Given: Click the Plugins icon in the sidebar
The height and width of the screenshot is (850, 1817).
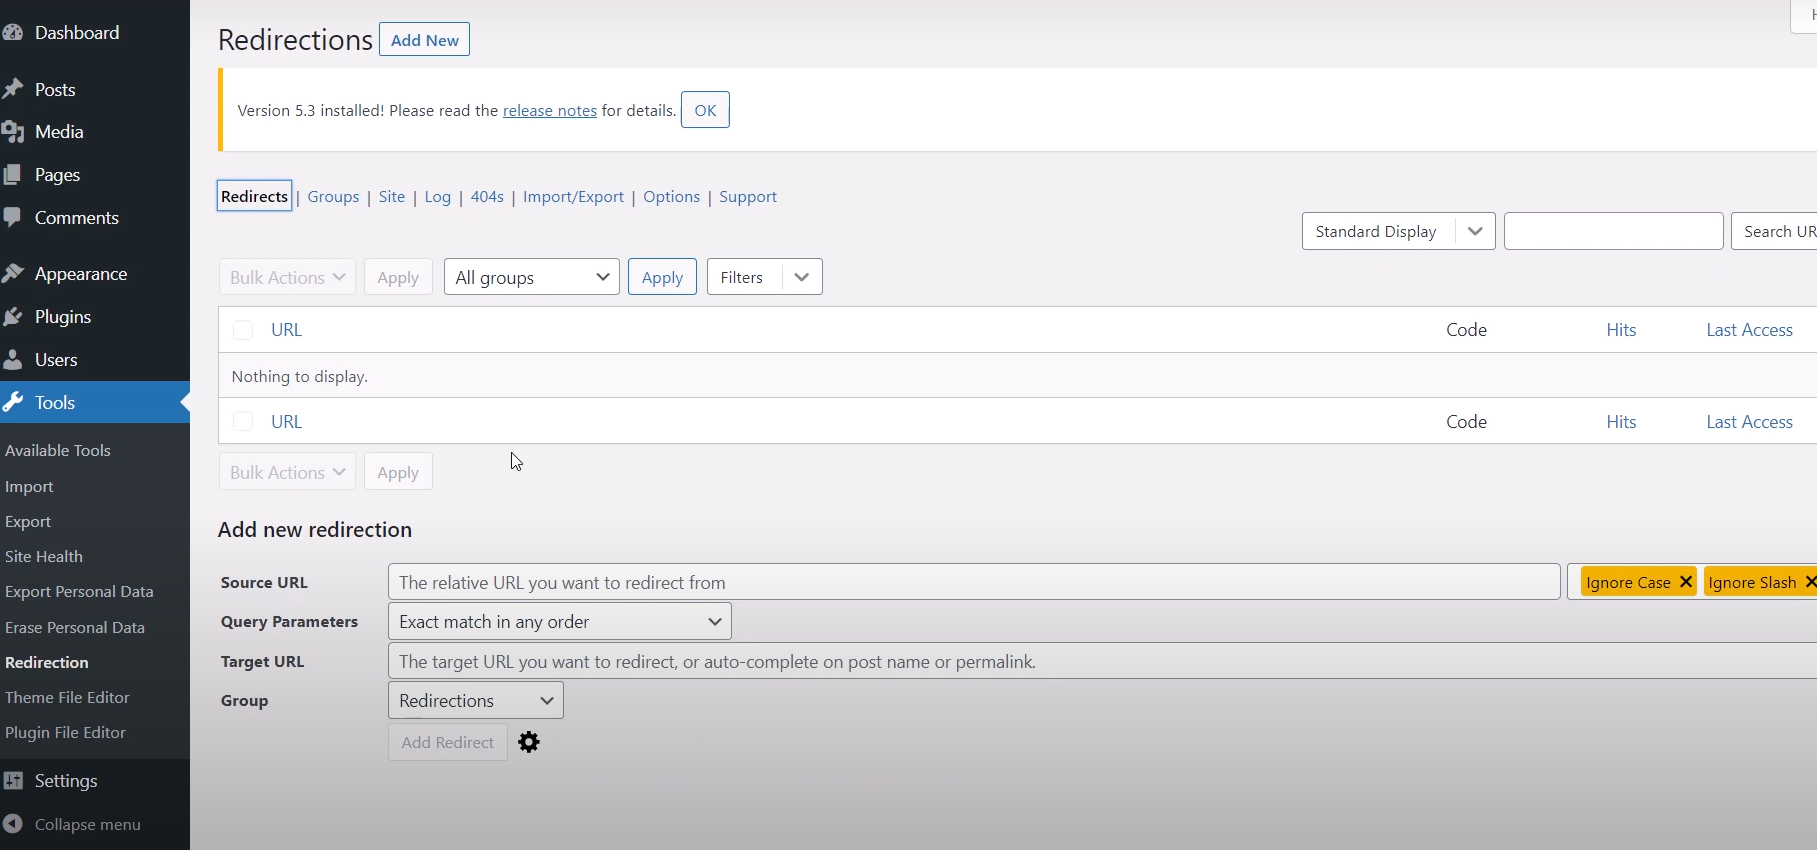Looking at the screenshot, I should [13, 317].
